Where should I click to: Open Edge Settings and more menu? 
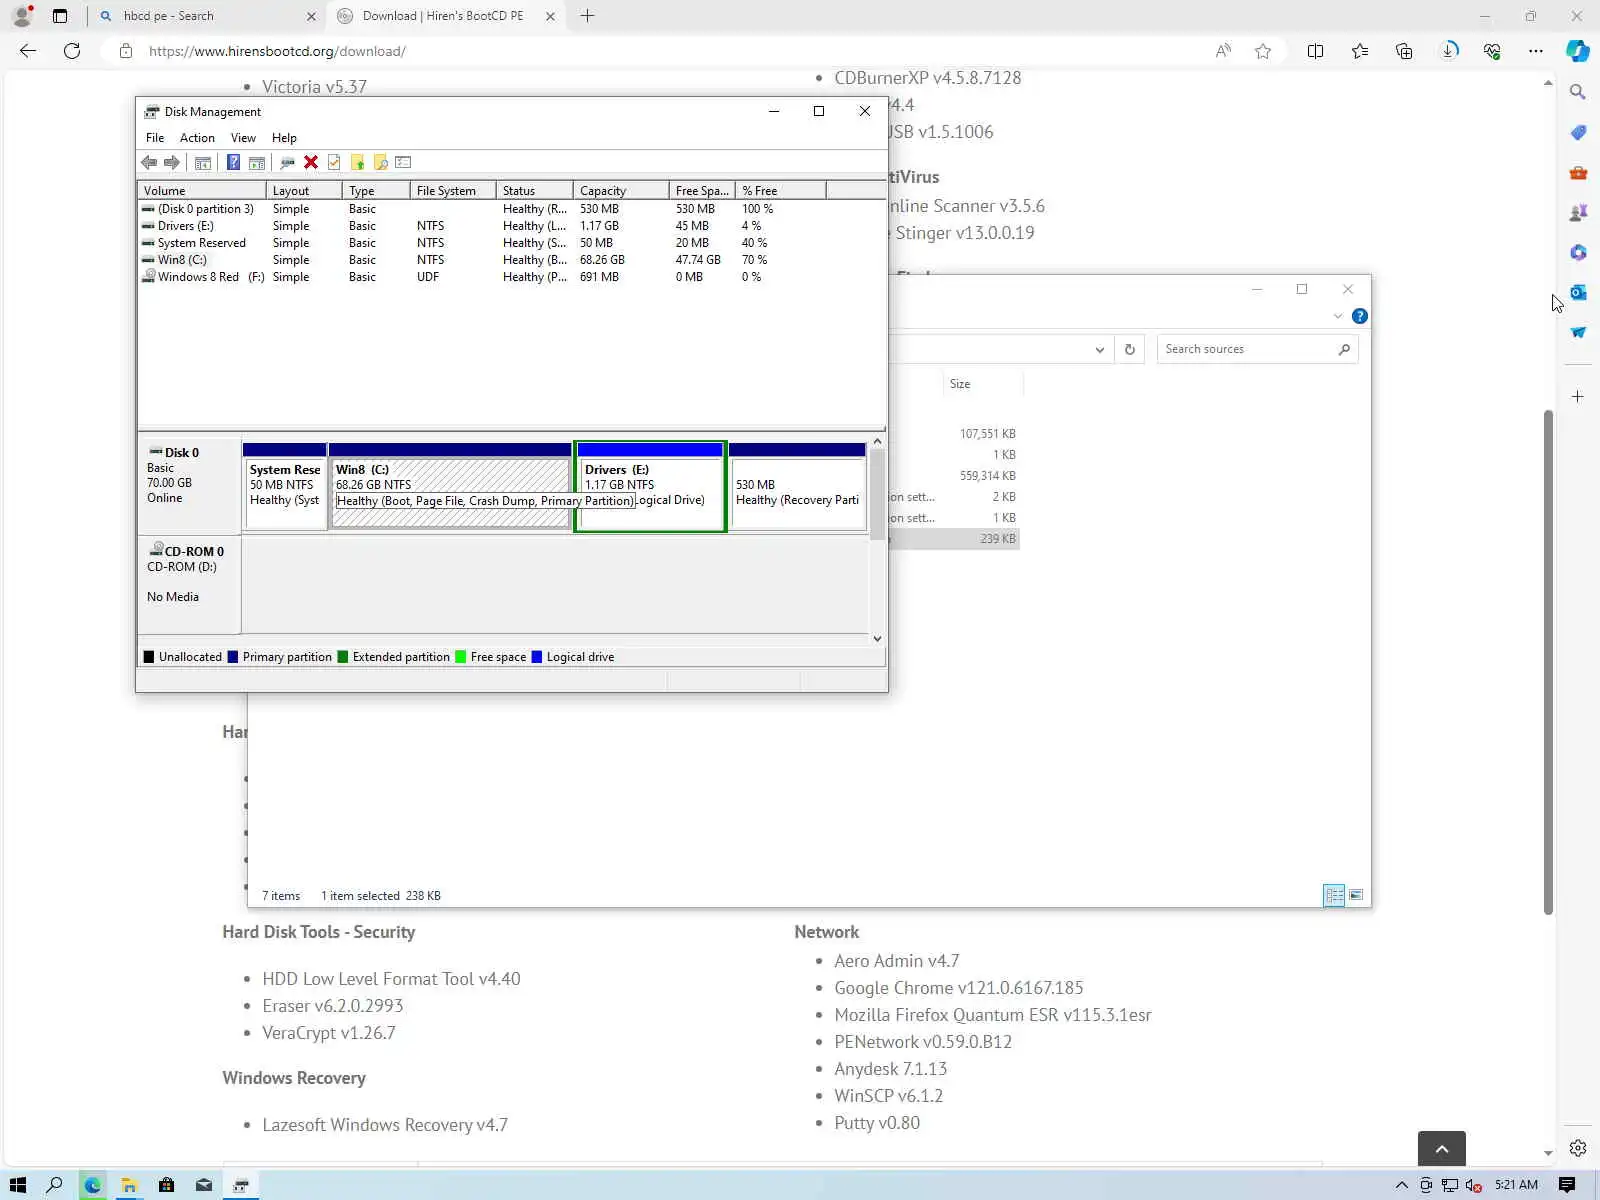point(1536,51)
